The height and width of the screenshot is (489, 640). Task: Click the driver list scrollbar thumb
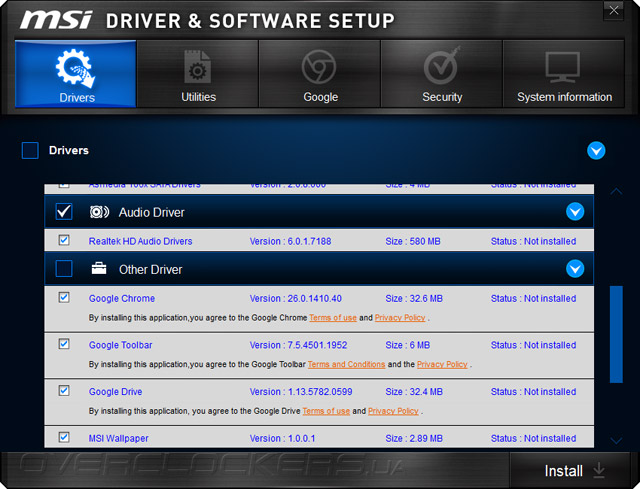616,334
